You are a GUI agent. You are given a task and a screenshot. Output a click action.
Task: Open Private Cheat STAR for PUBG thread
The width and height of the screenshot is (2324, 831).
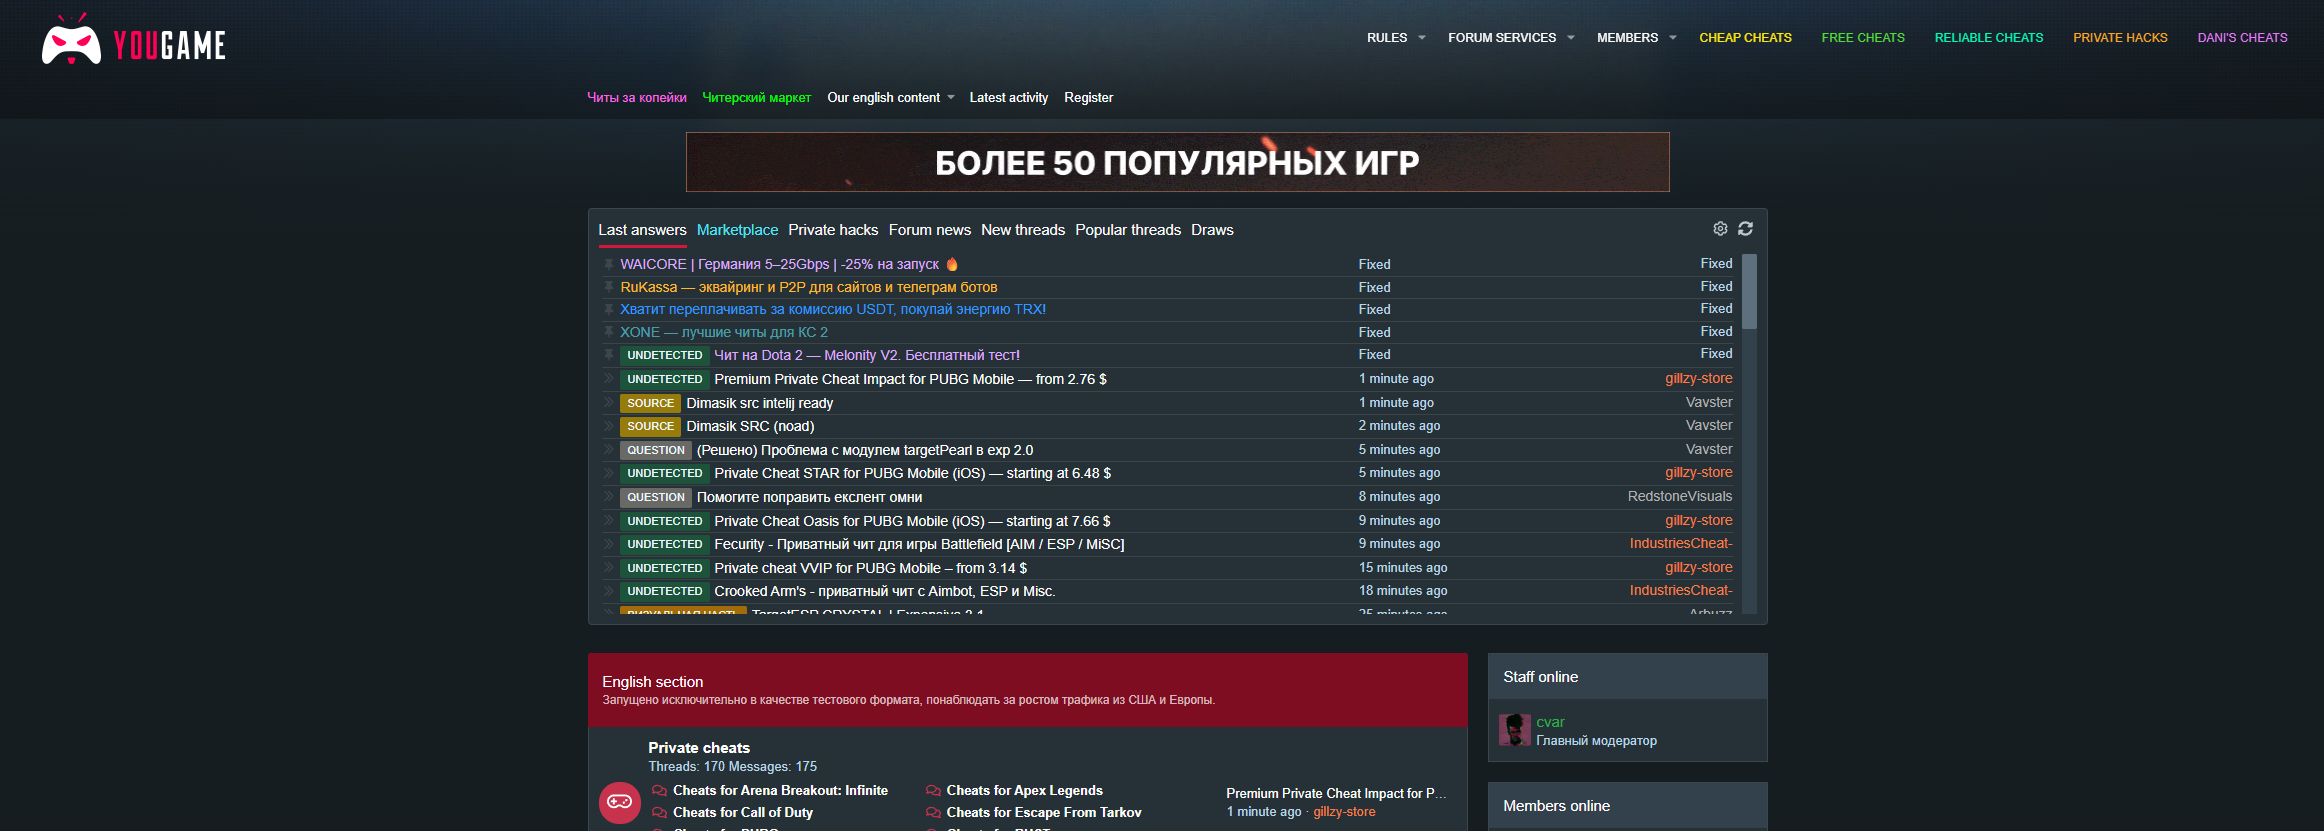click(912, 473)
